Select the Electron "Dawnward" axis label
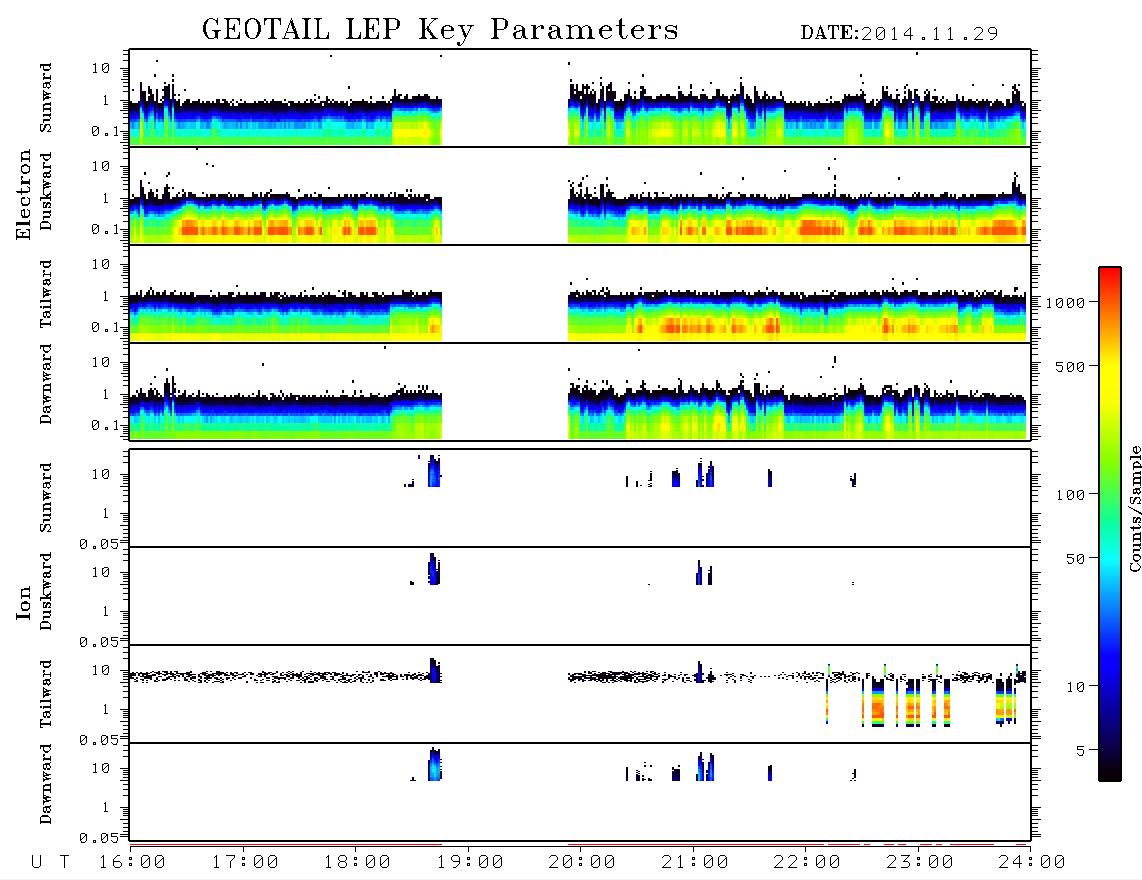Viewport: 1142px width, 880px height. (46, 384)
